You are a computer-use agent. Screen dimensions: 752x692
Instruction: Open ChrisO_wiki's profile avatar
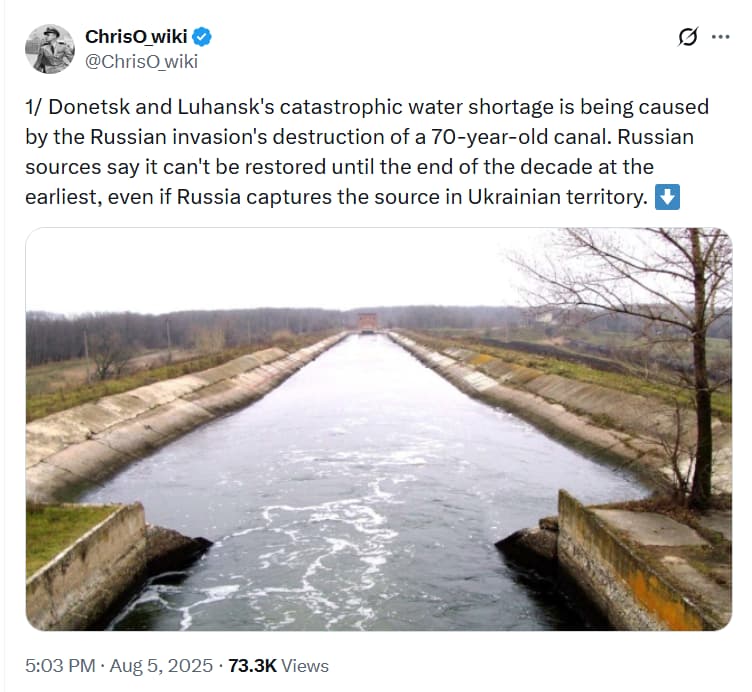click(50, 49)
